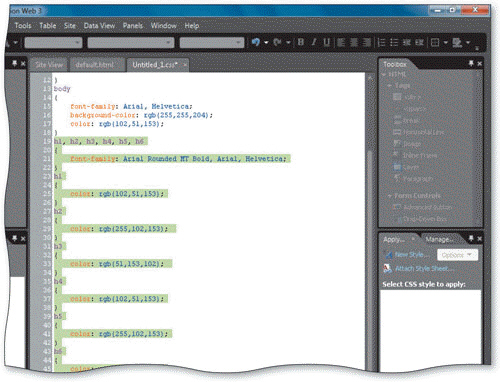Close the Untitled_1.css tab
The width and height of the screenshot is (500, 382).
[x=185, y=65]
